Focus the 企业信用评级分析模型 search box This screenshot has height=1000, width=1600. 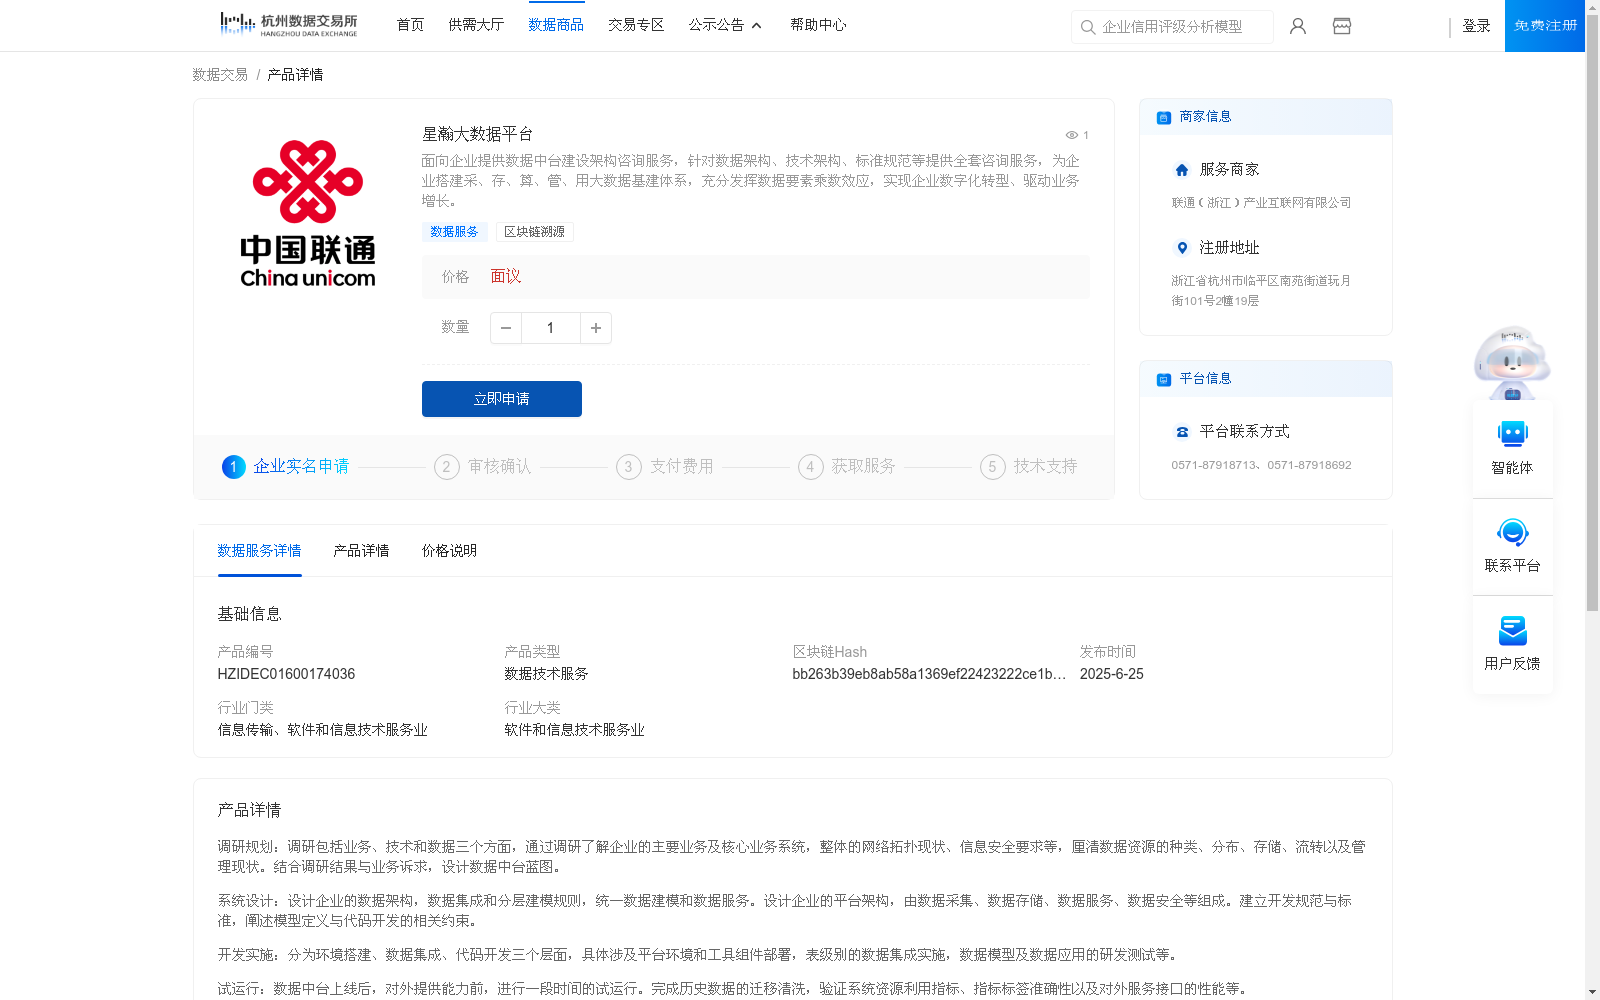[1172, 27]
